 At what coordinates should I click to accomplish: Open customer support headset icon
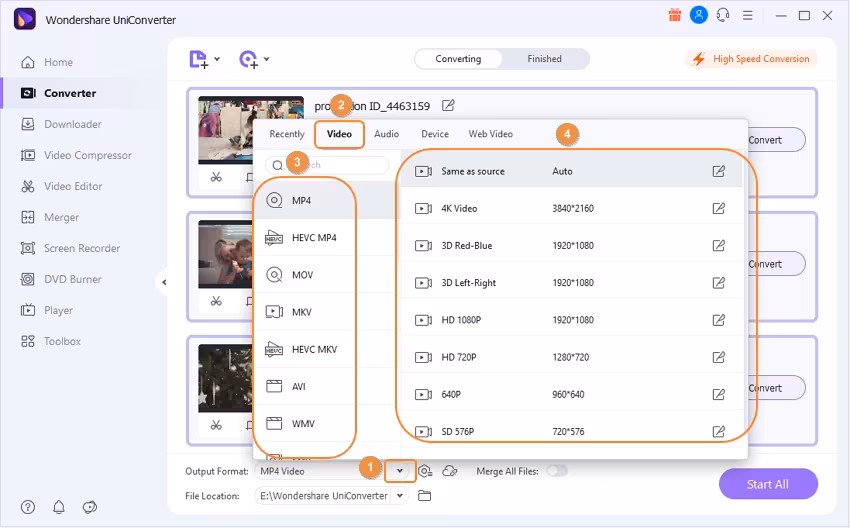click(x=723, y=15)
